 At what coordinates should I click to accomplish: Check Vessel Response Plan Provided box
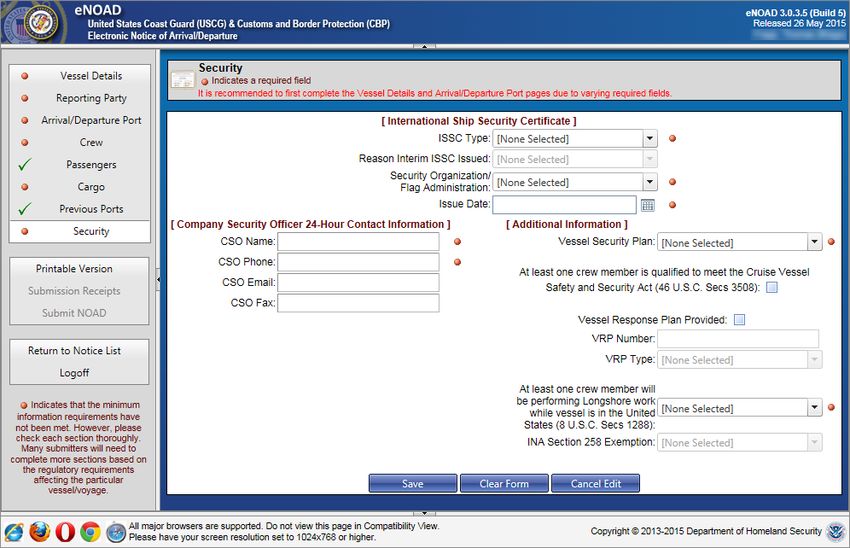[x=739, y=320]
